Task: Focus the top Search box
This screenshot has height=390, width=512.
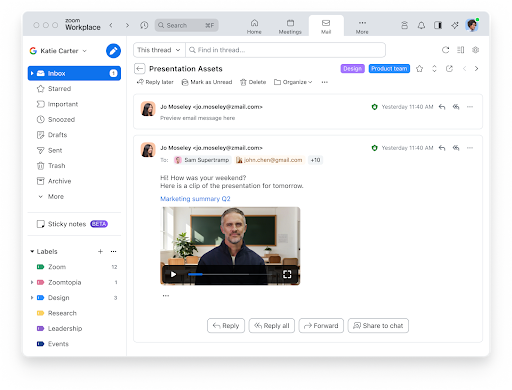Action: coord(187,25)
